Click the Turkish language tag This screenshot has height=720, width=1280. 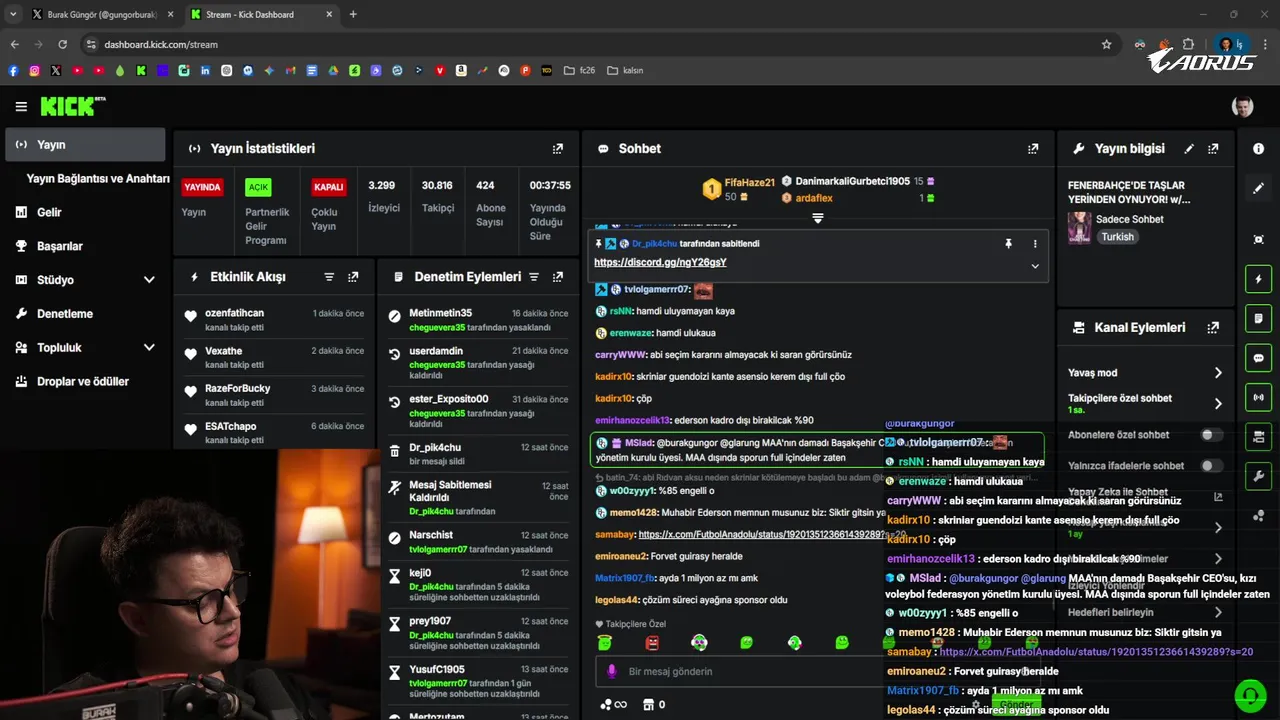[1117, 237]
